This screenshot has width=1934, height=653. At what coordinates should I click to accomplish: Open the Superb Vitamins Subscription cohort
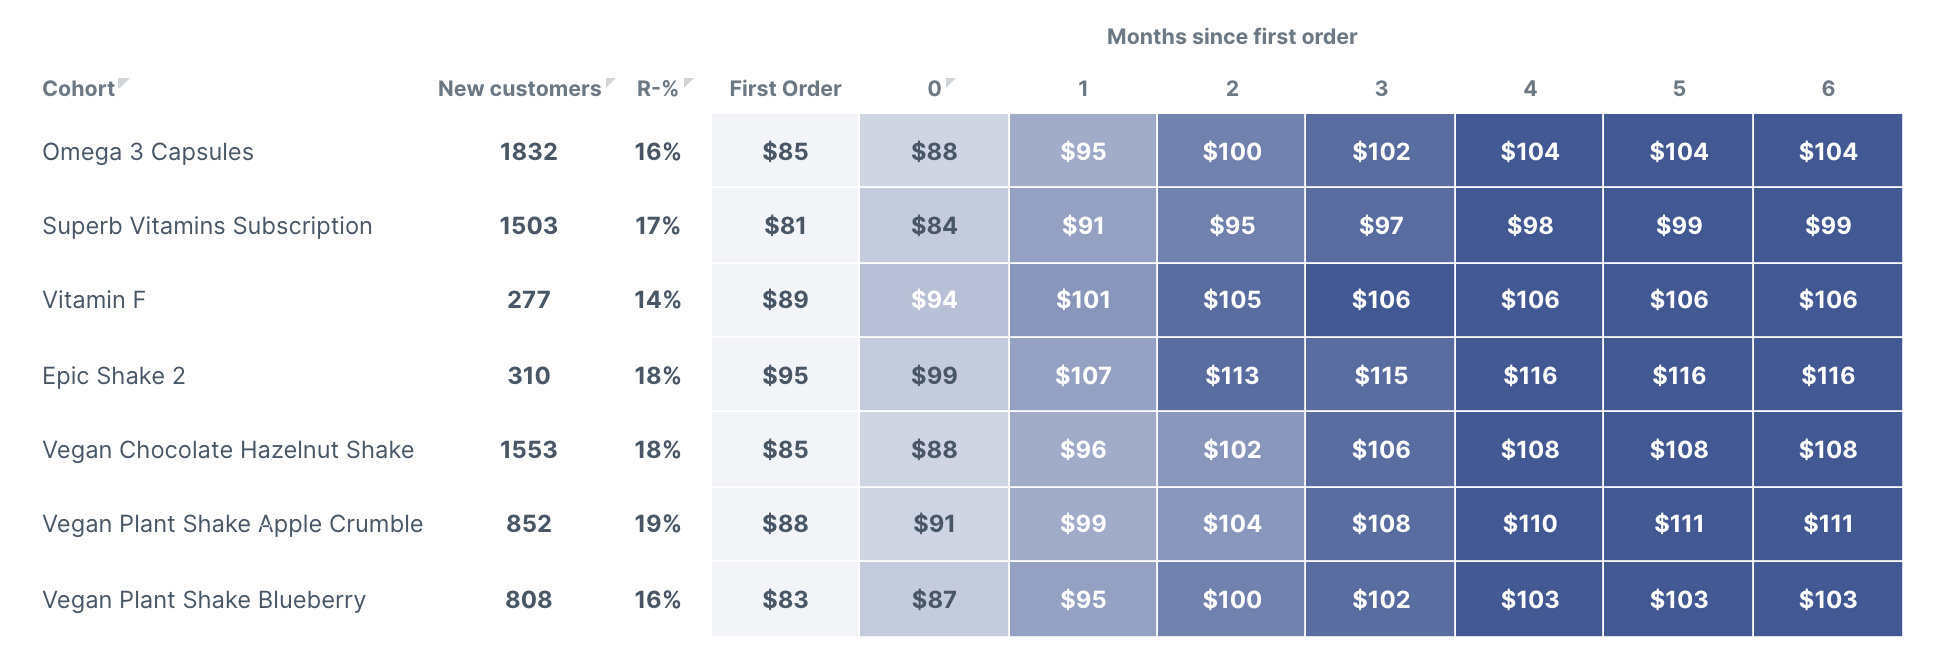coord(207,226)
